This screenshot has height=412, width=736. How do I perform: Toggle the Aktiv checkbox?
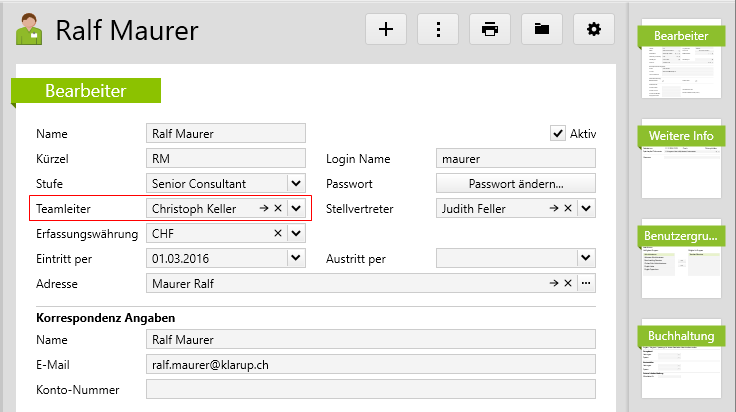558,133
